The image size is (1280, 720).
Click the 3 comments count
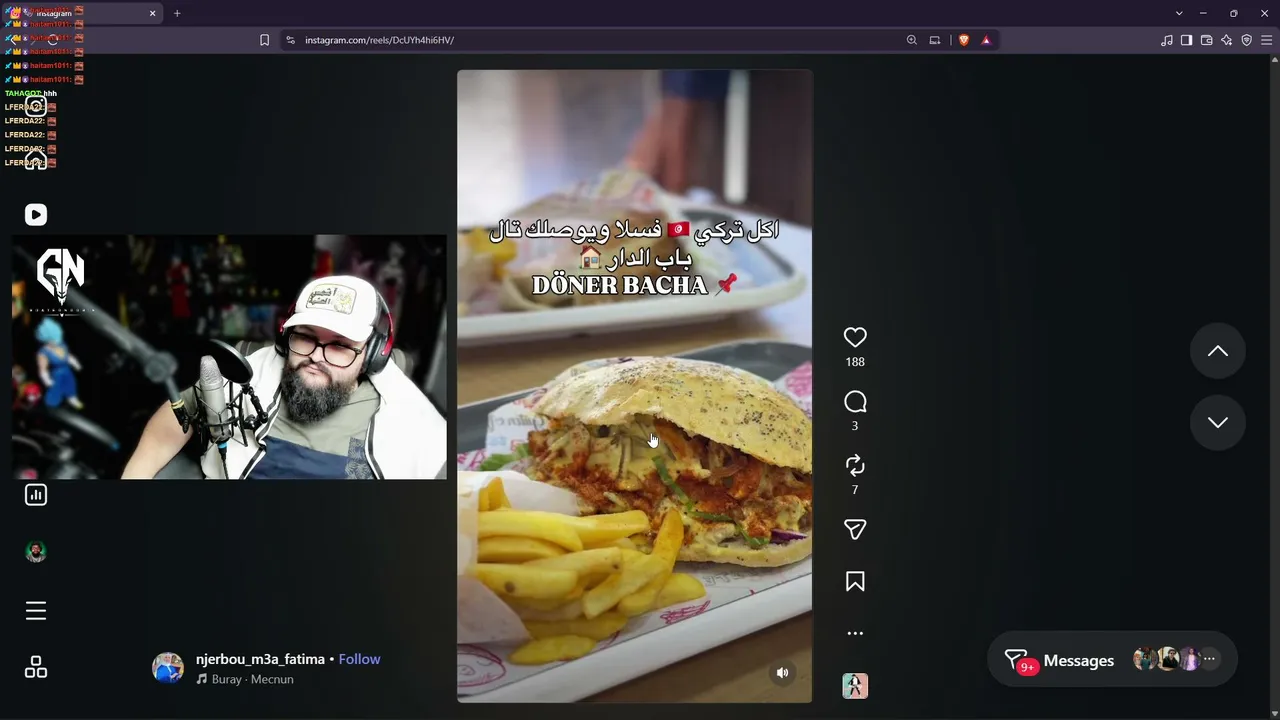click(x=855, y=426)
